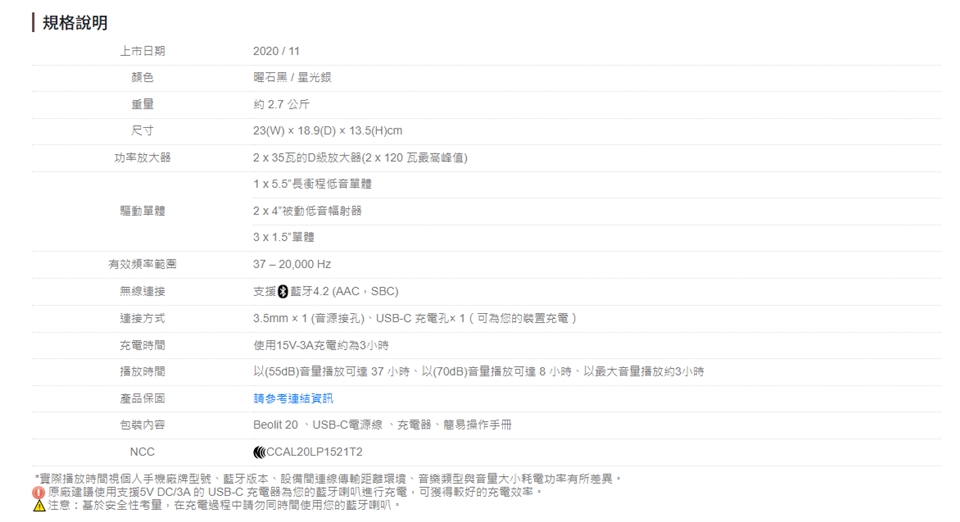Select the 1 x 5.5" woofer driver text
Image resolution: width=960 pixels, height=522 pixels.
(x=313, y=184)
